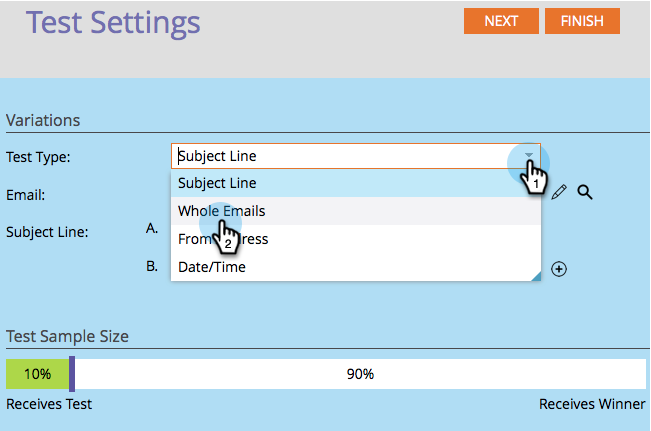Click the Test Settings heading
651x431 pixels.
point(113,22)
